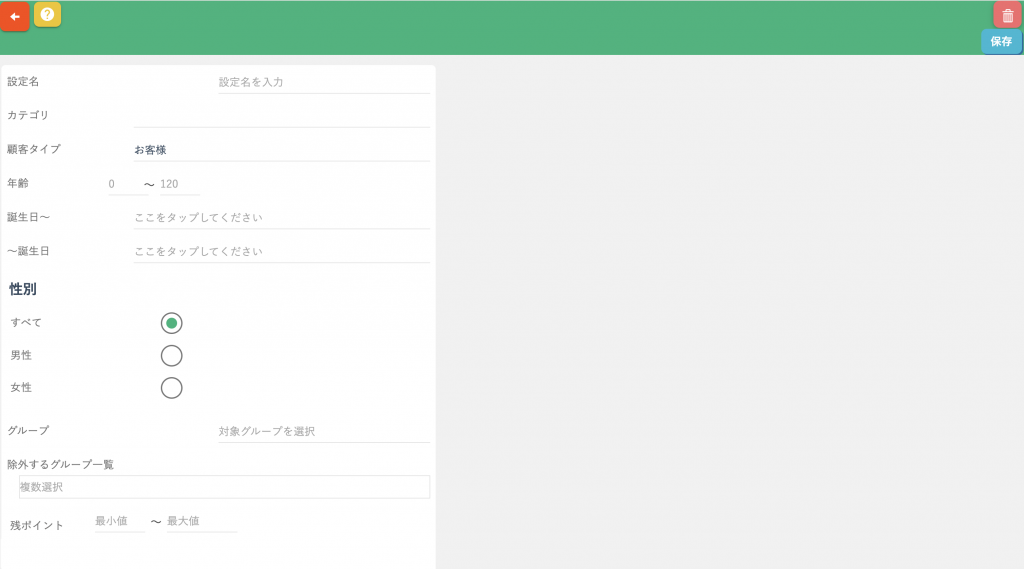This screenshot has width=1024, height=569.
Task: Click the 除外するグループ一覧 label
Action: coord(61,464)
